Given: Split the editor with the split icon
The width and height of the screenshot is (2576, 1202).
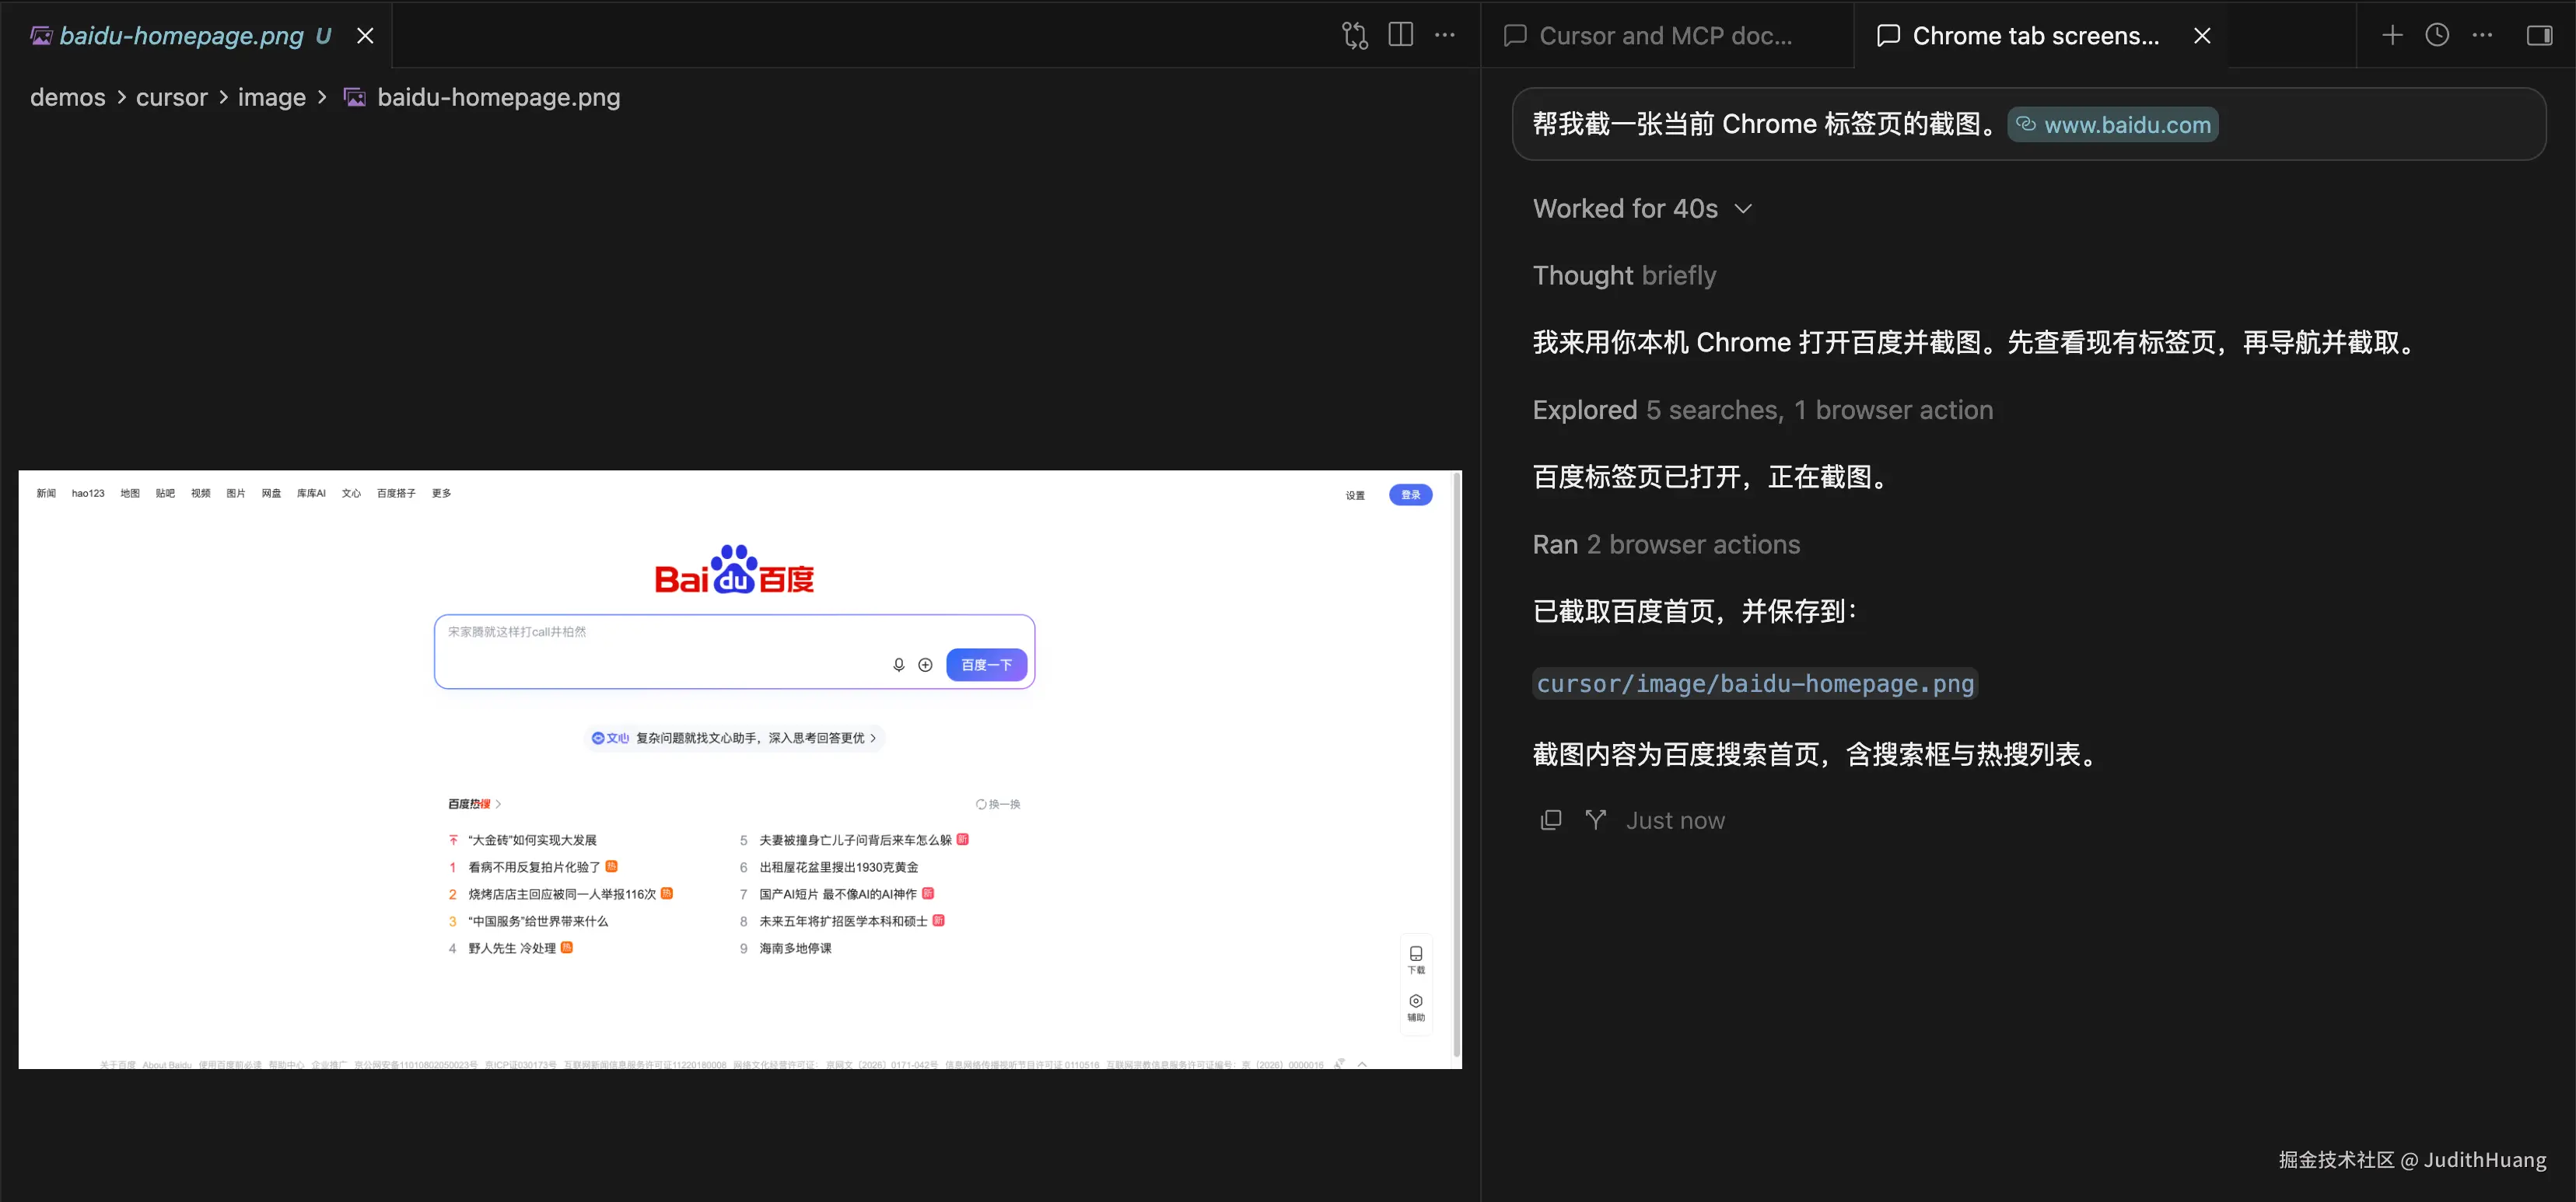Looking at the screenshot, I should 1400,35.
